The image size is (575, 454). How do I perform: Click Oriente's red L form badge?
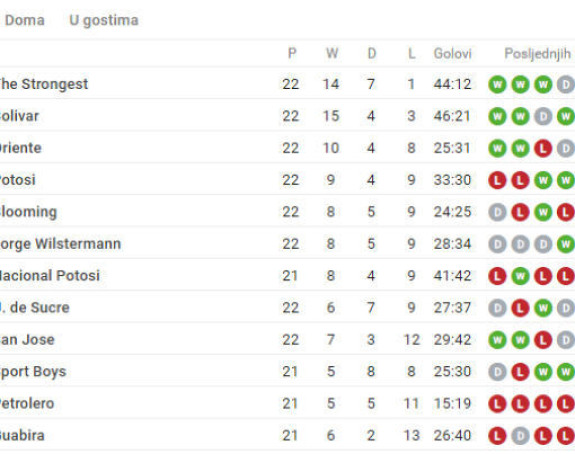543,148
